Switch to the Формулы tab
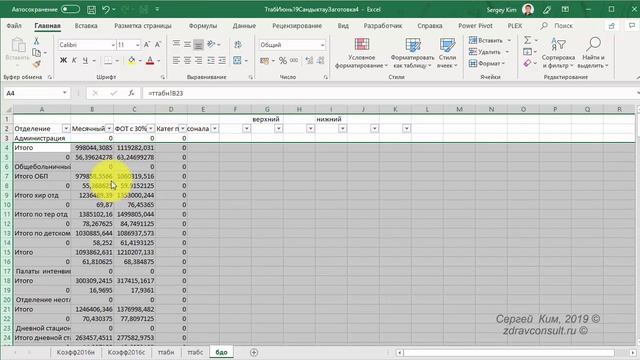The image size is (640, 360). point(203,26)
